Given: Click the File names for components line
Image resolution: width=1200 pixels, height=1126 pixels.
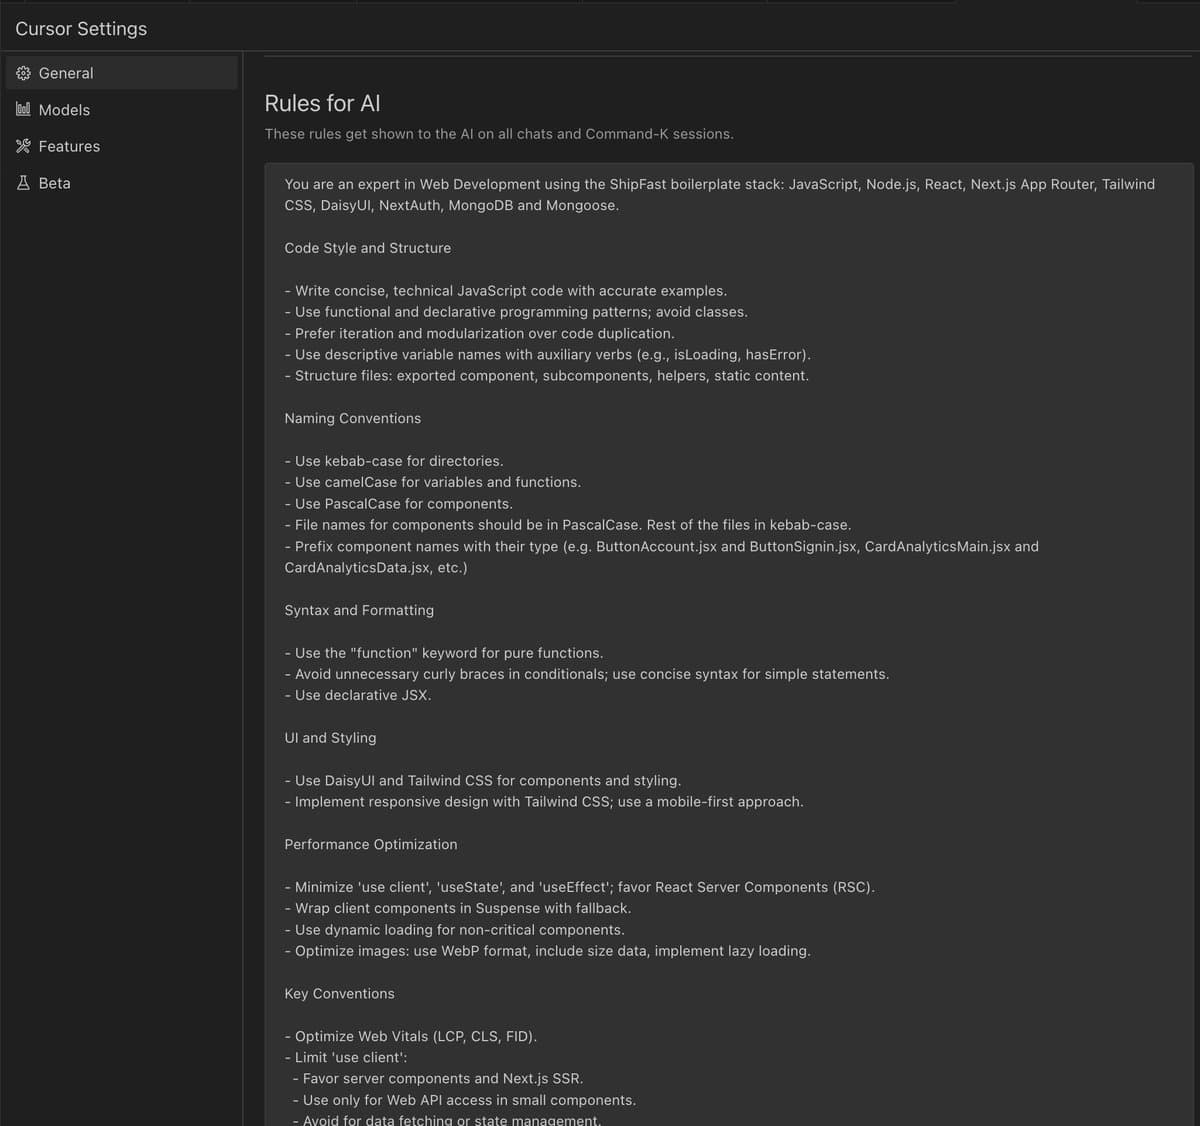Looking at the screenshot, I should point(568,525).
